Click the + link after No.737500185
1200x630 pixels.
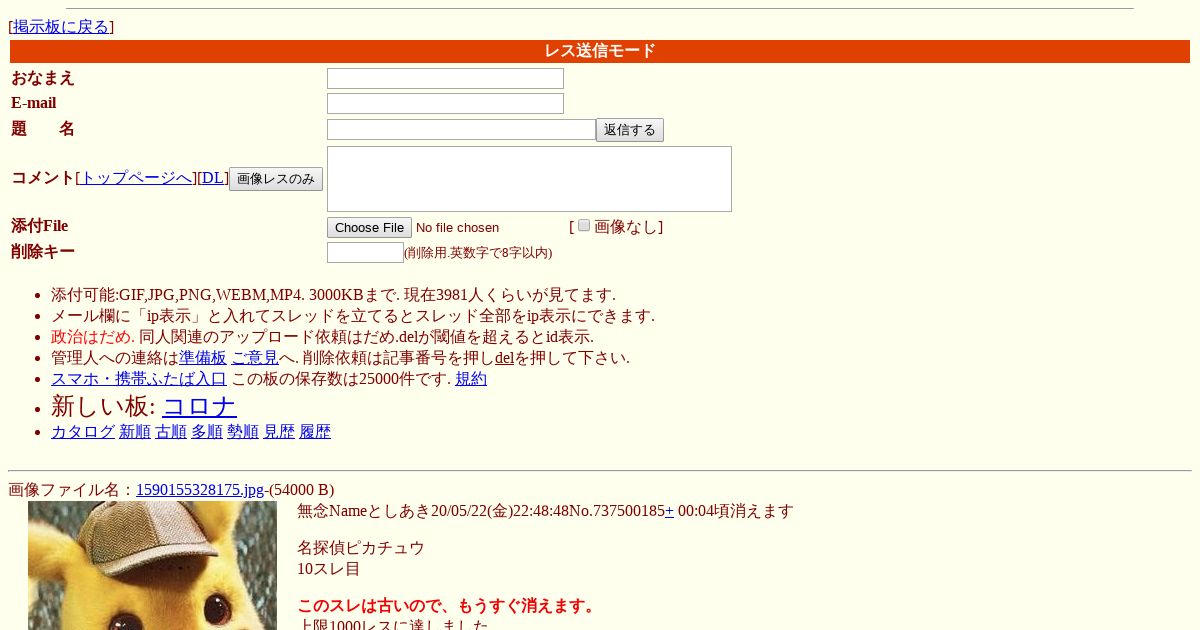point(669,511)
